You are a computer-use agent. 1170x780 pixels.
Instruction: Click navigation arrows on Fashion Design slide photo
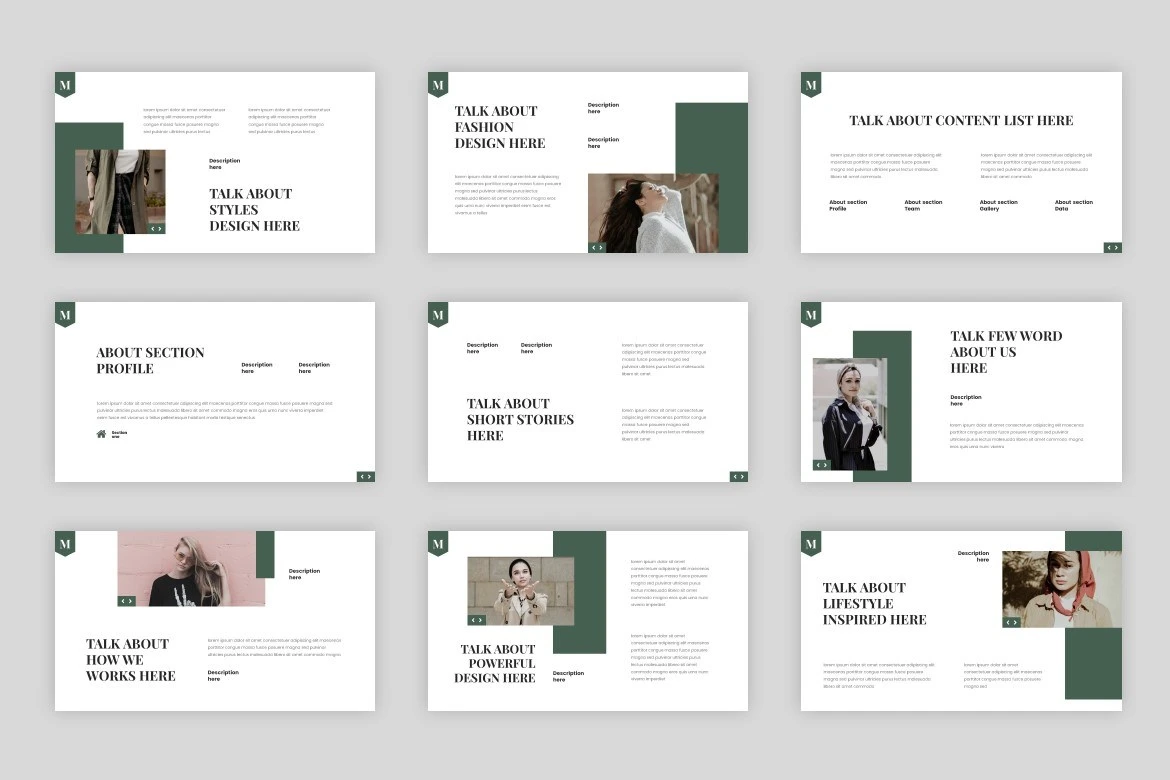[597, 247]
